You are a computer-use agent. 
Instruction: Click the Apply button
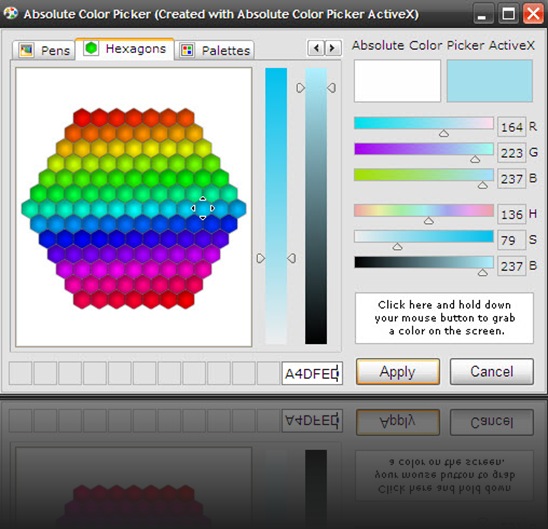(398, 371)
